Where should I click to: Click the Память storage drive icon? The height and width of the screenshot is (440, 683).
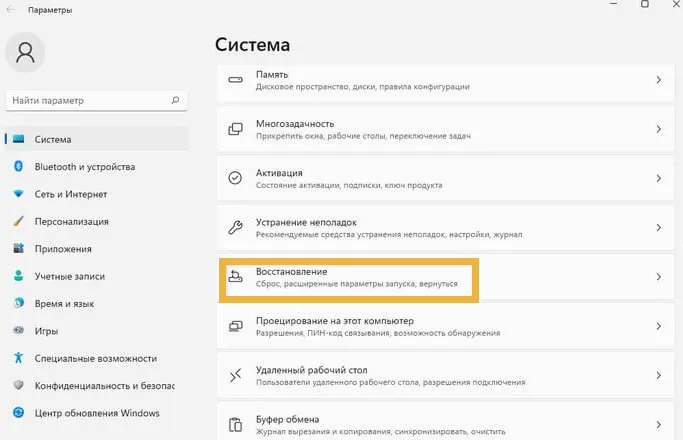pos(235,80)
